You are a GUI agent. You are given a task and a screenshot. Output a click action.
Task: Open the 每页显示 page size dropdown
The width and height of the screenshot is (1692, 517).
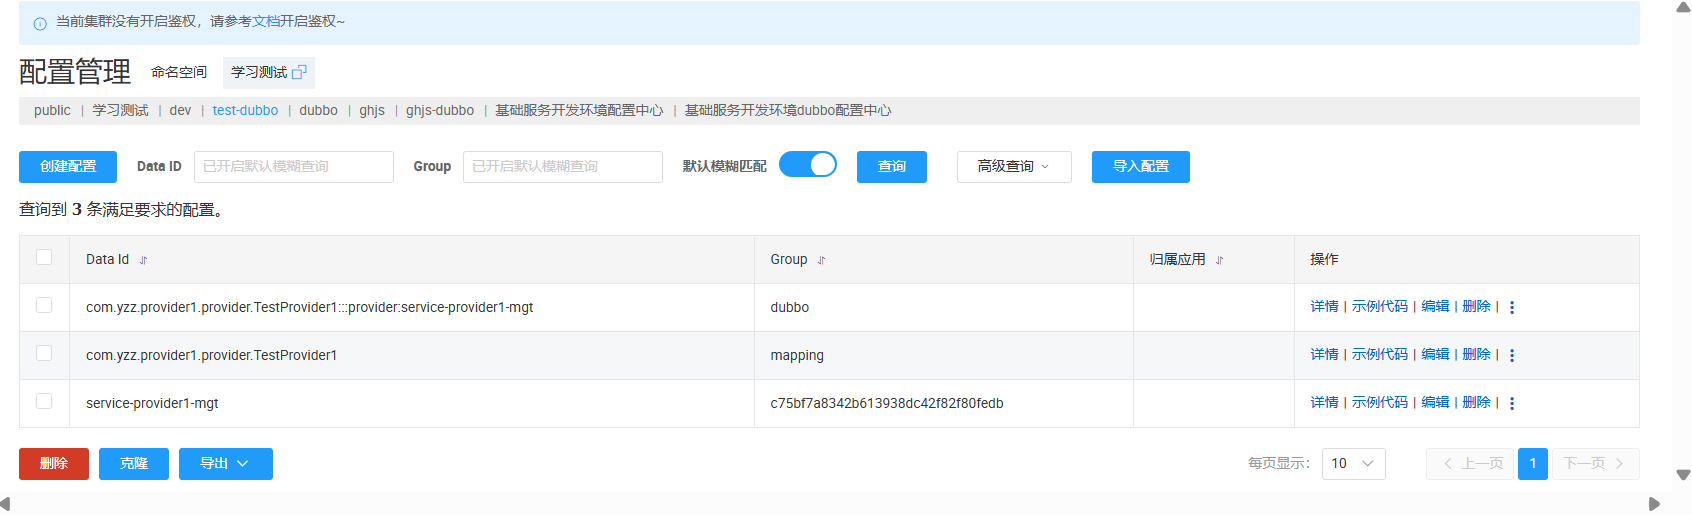(x=1354, y=464)
